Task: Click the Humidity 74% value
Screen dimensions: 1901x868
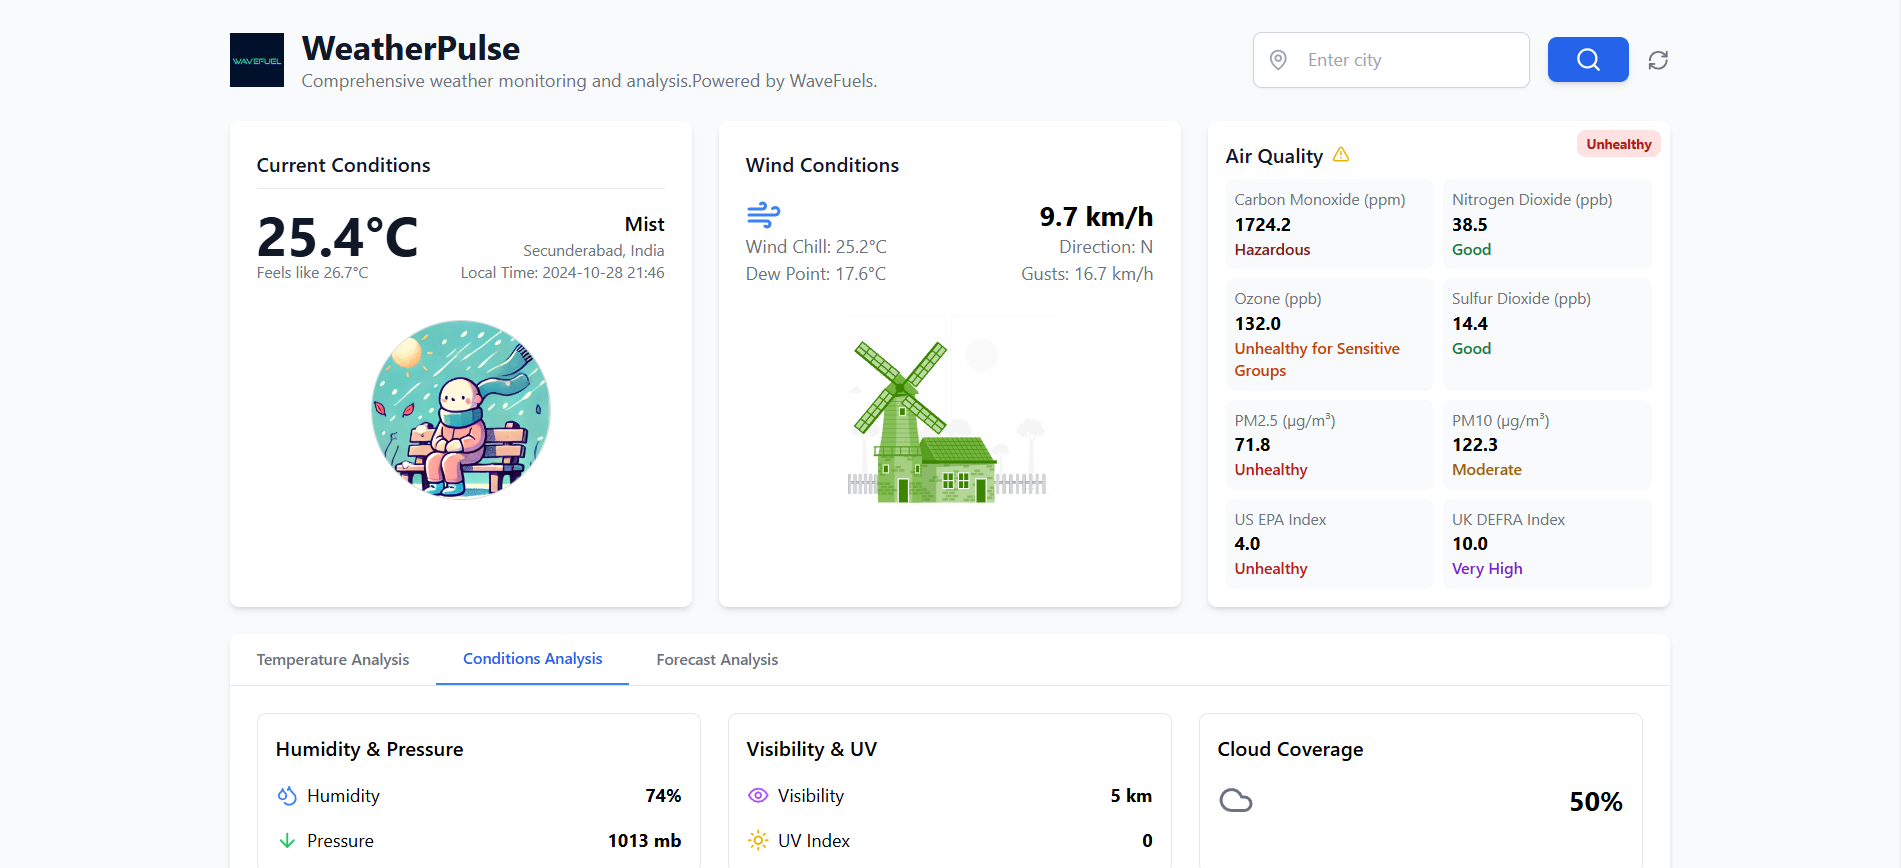Action: 663,796
